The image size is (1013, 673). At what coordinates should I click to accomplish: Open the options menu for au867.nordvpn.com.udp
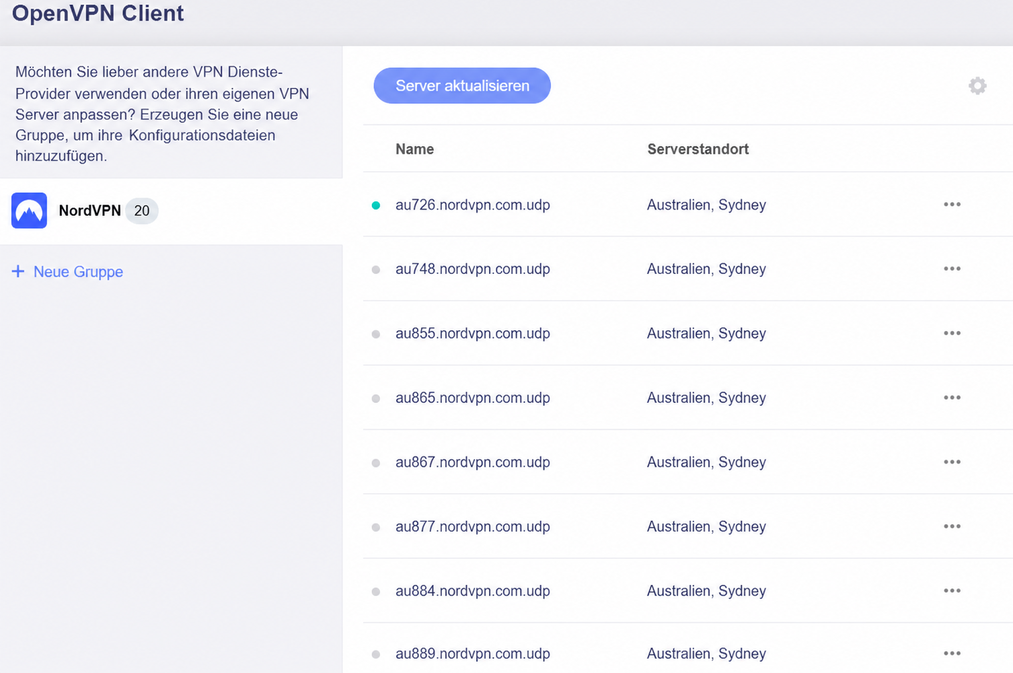click(952, 462)
